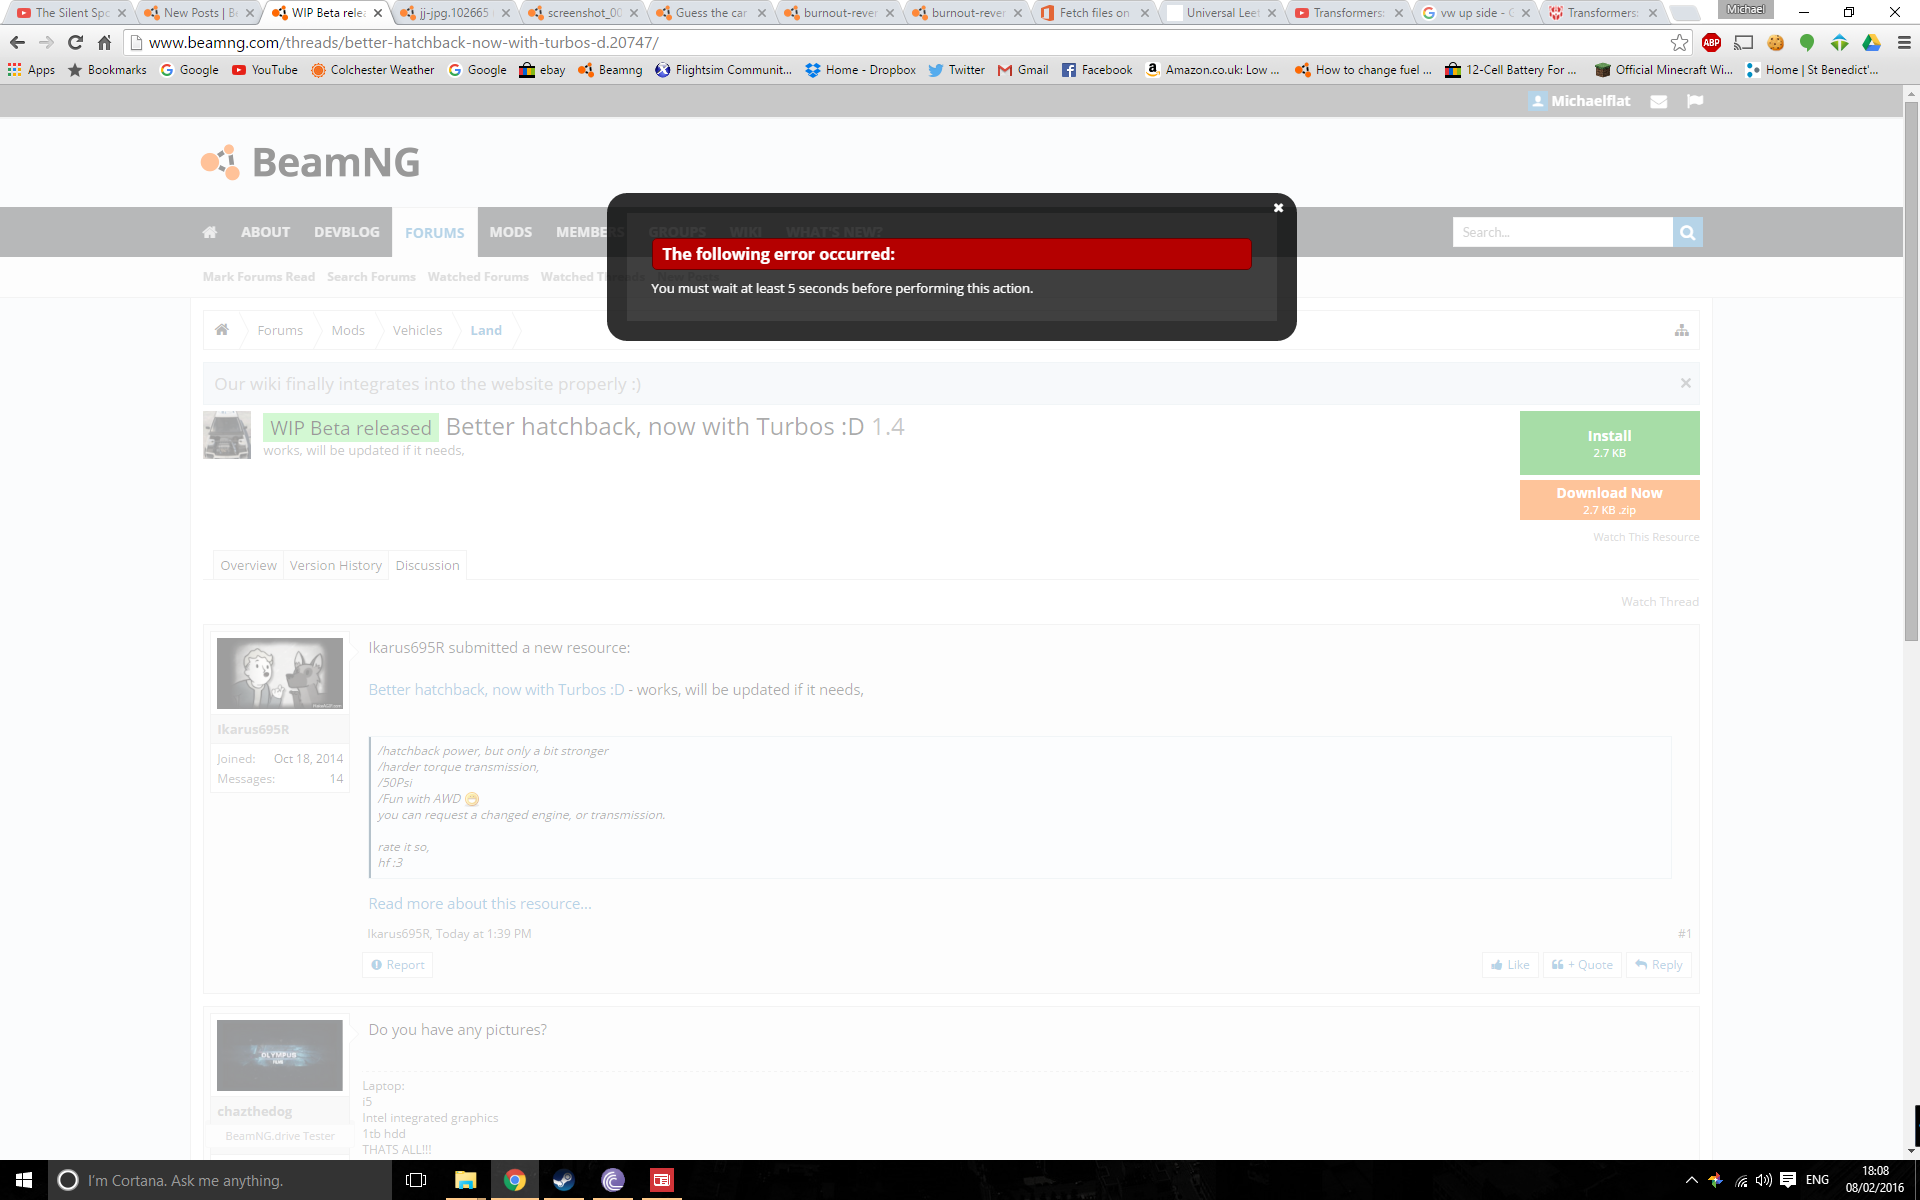Go to the Mods breadcrumb
Screen dimensions: 1920x1200
click(348, 330)
